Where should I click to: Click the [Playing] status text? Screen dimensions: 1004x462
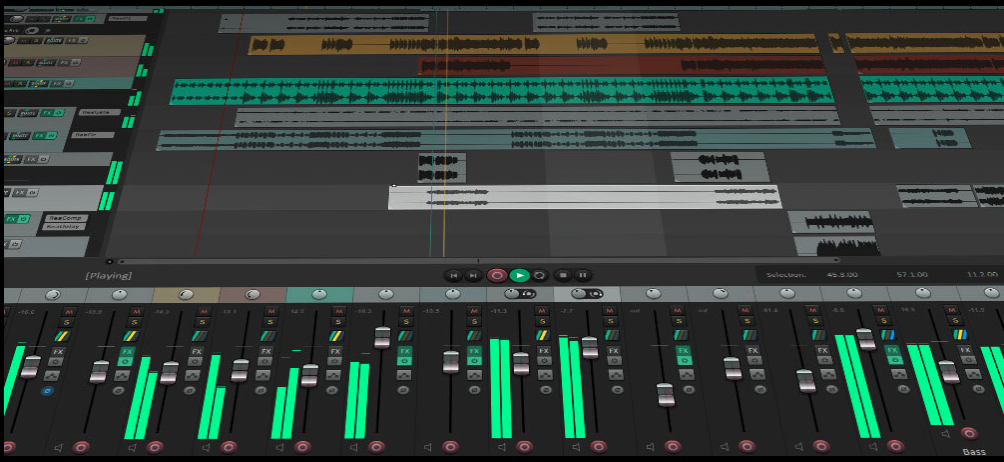click(x=109, y=275)
